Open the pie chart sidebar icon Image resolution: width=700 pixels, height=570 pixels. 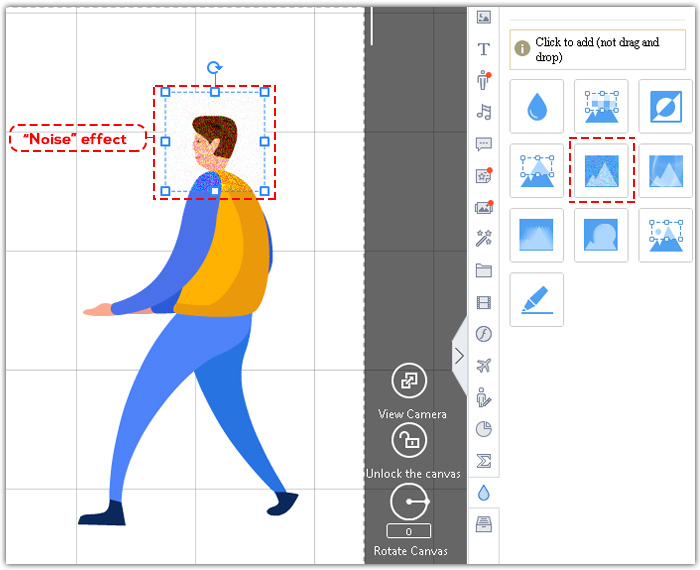pos(483,429)
